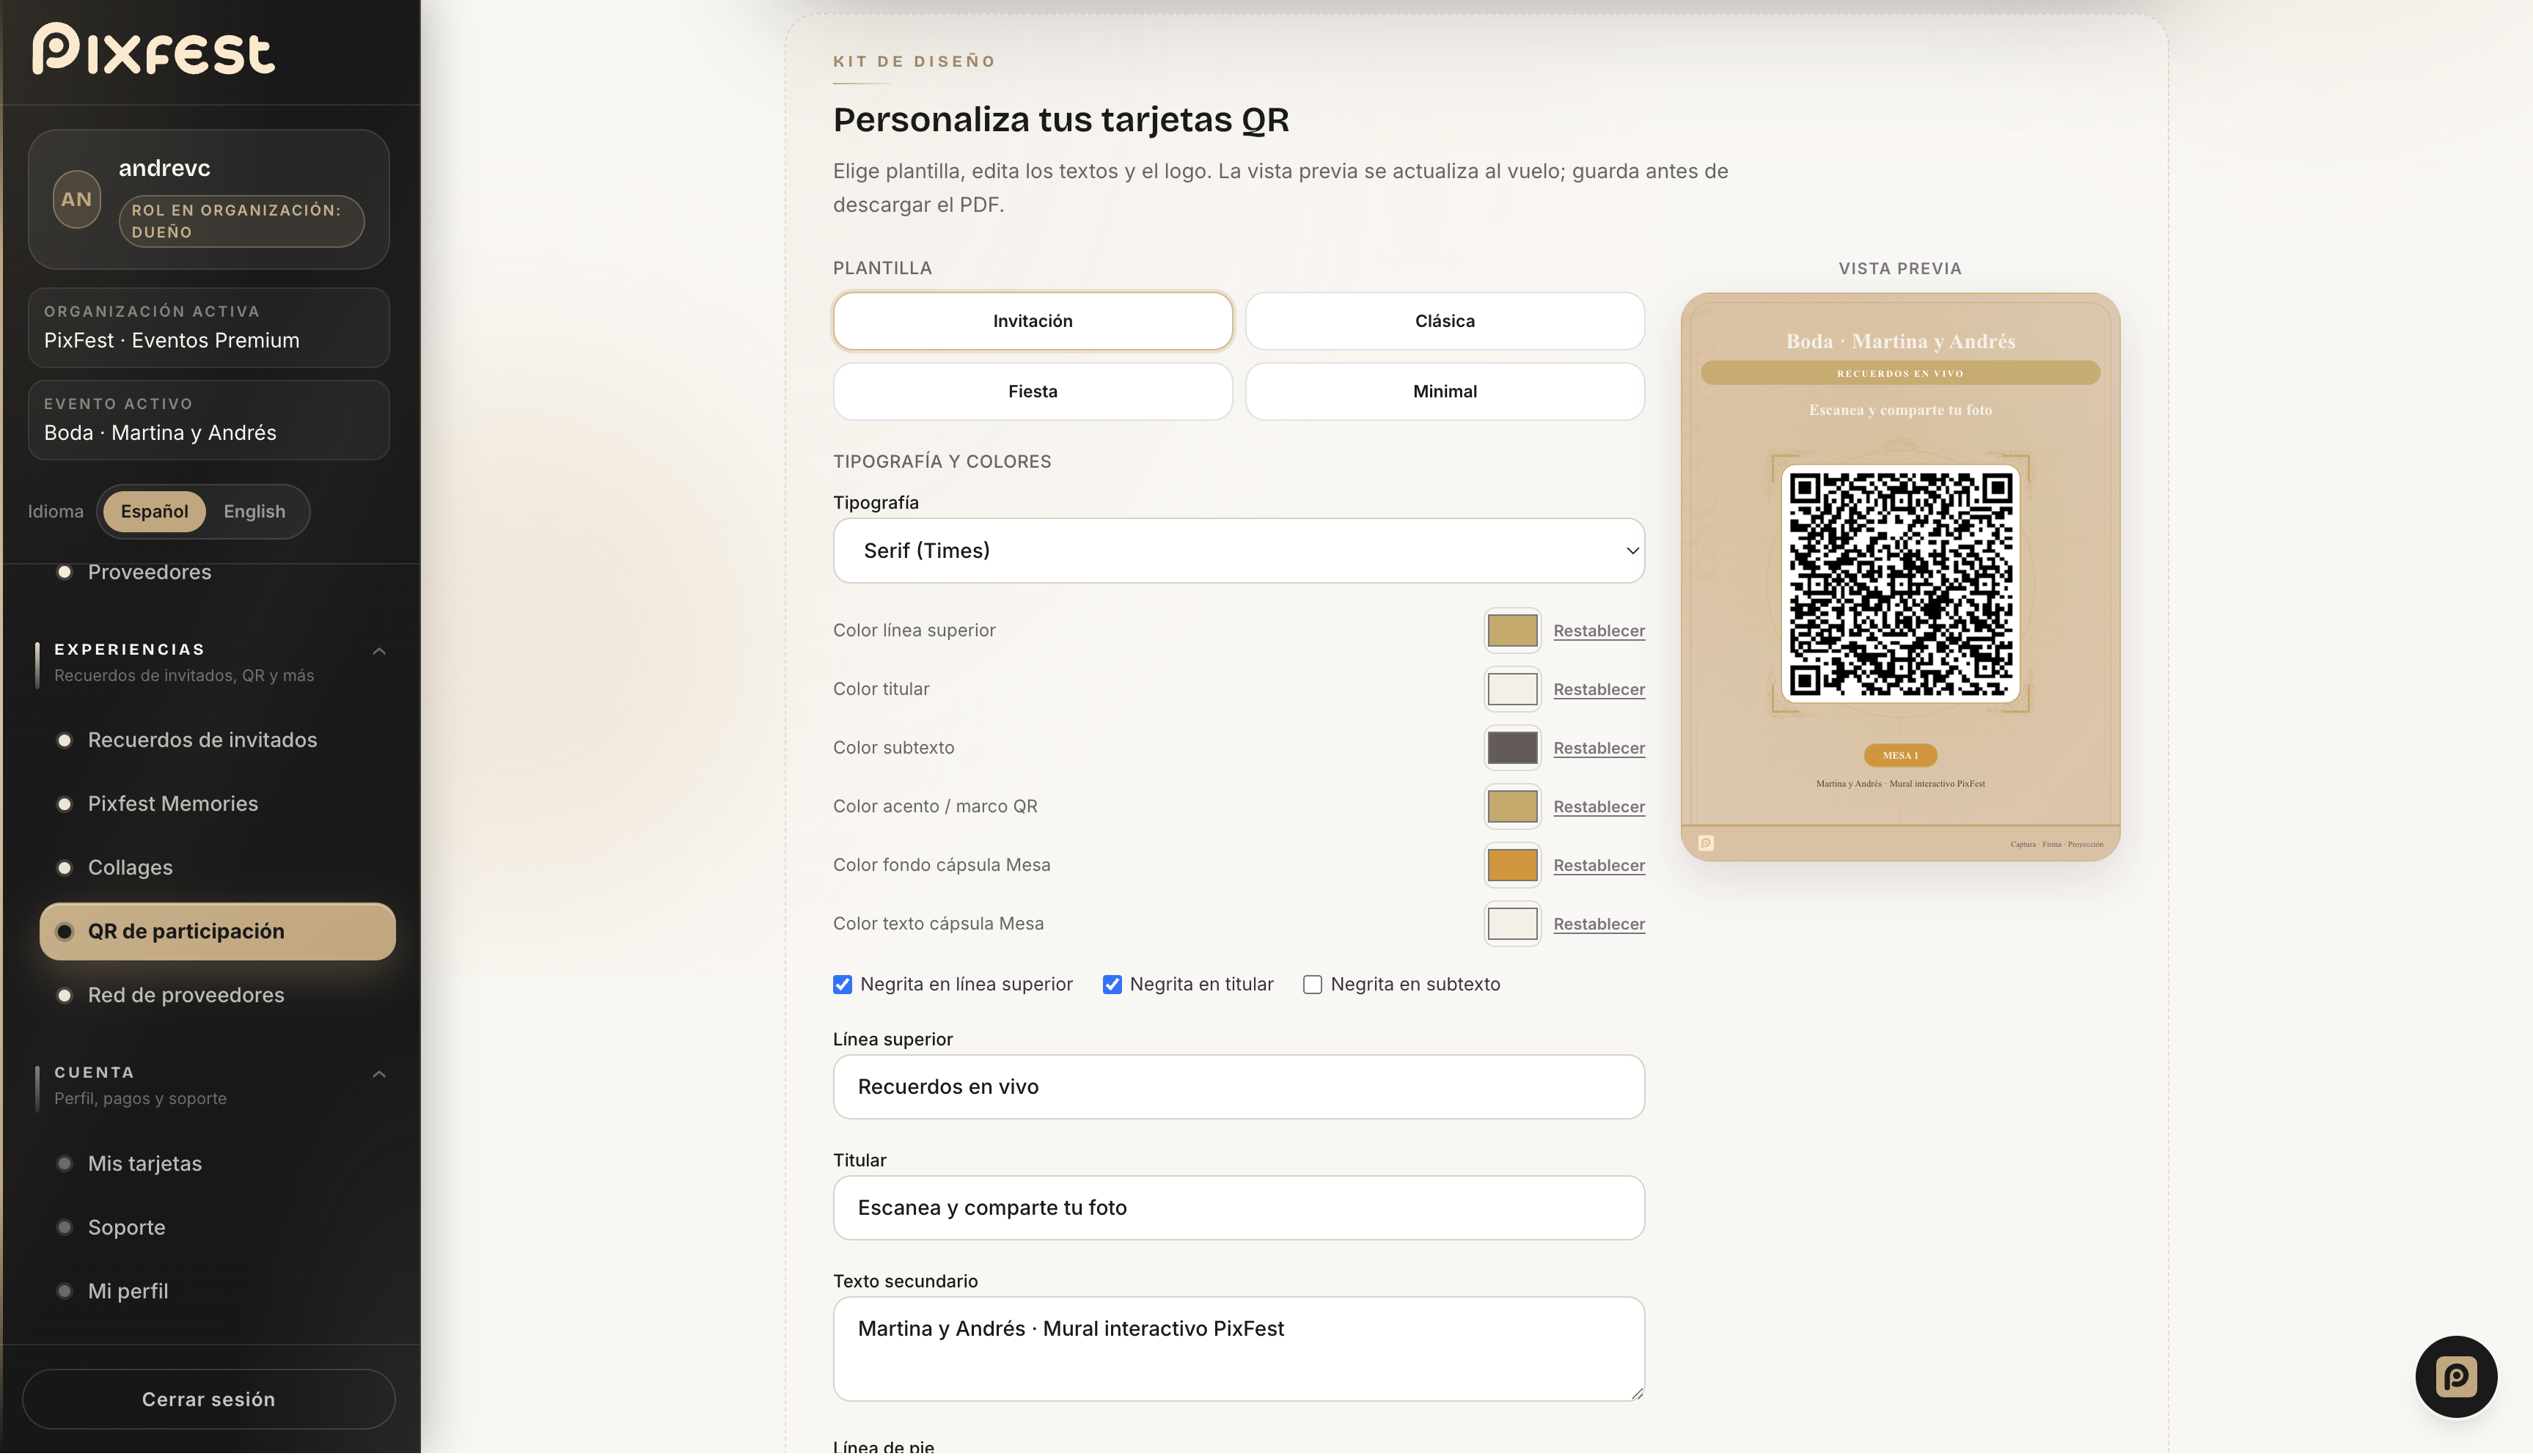Open the Color línea superior swatch
The height and width of the screenshot is (1456, 2533).
pos(1512,631)
